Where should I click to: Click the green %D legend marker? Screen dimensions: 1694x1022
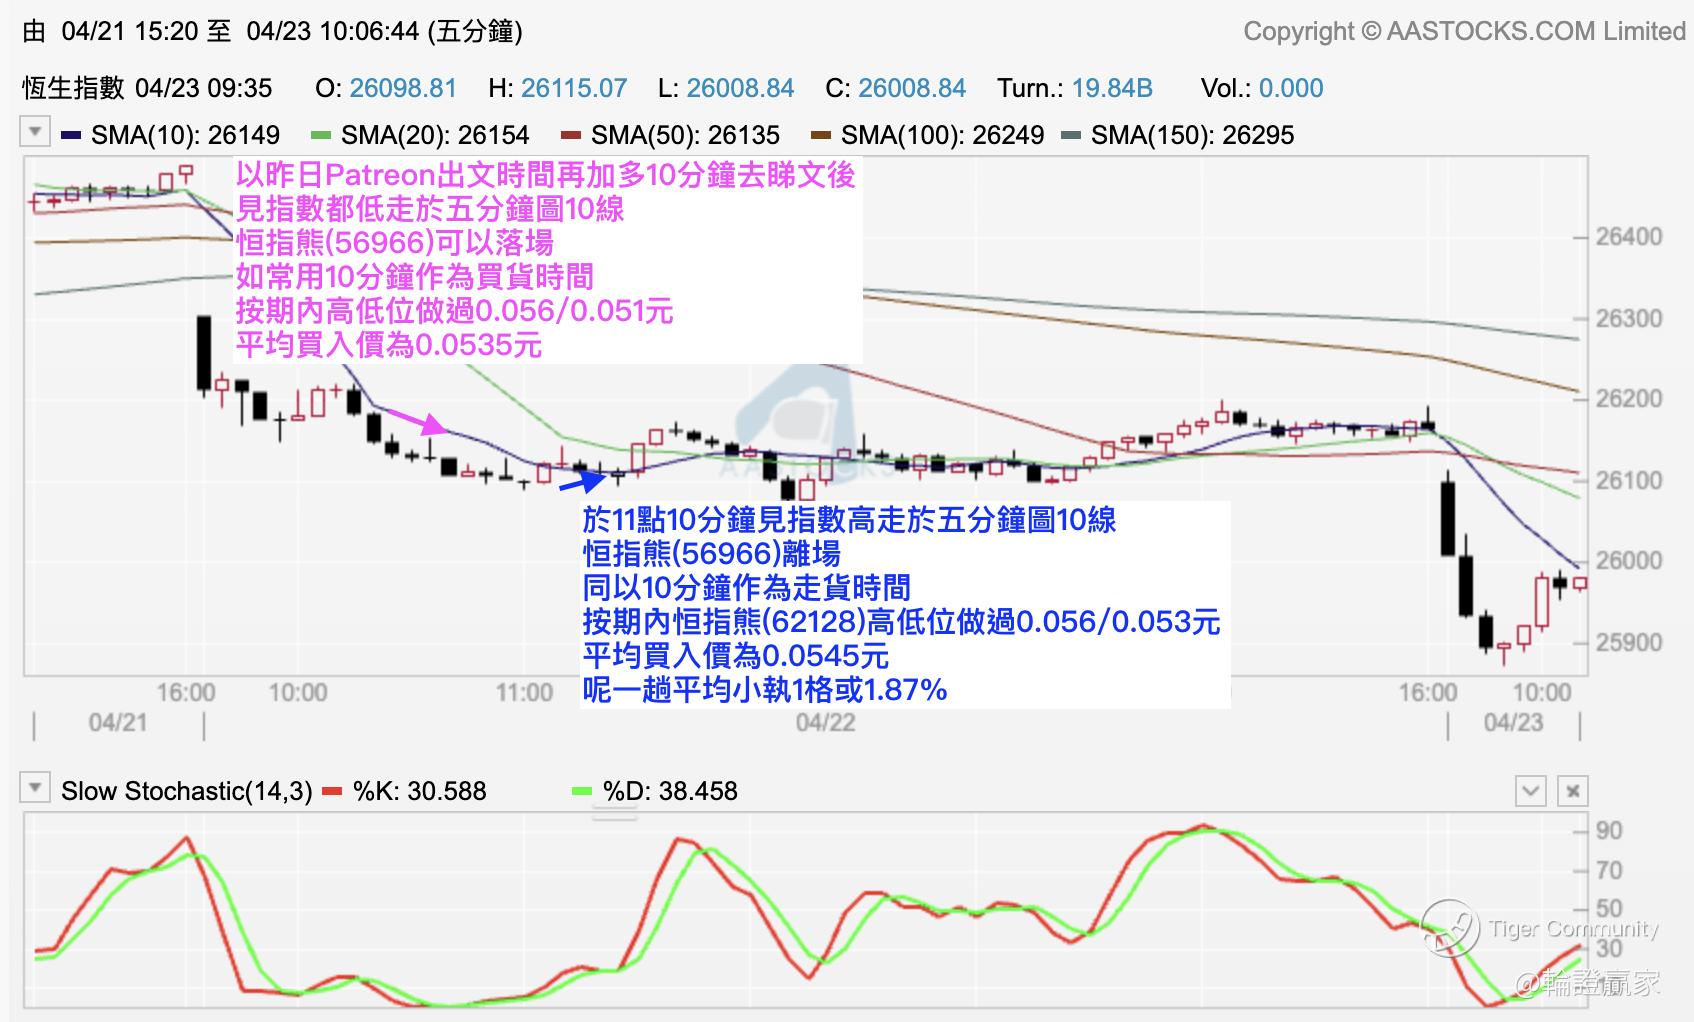[582, 791]
